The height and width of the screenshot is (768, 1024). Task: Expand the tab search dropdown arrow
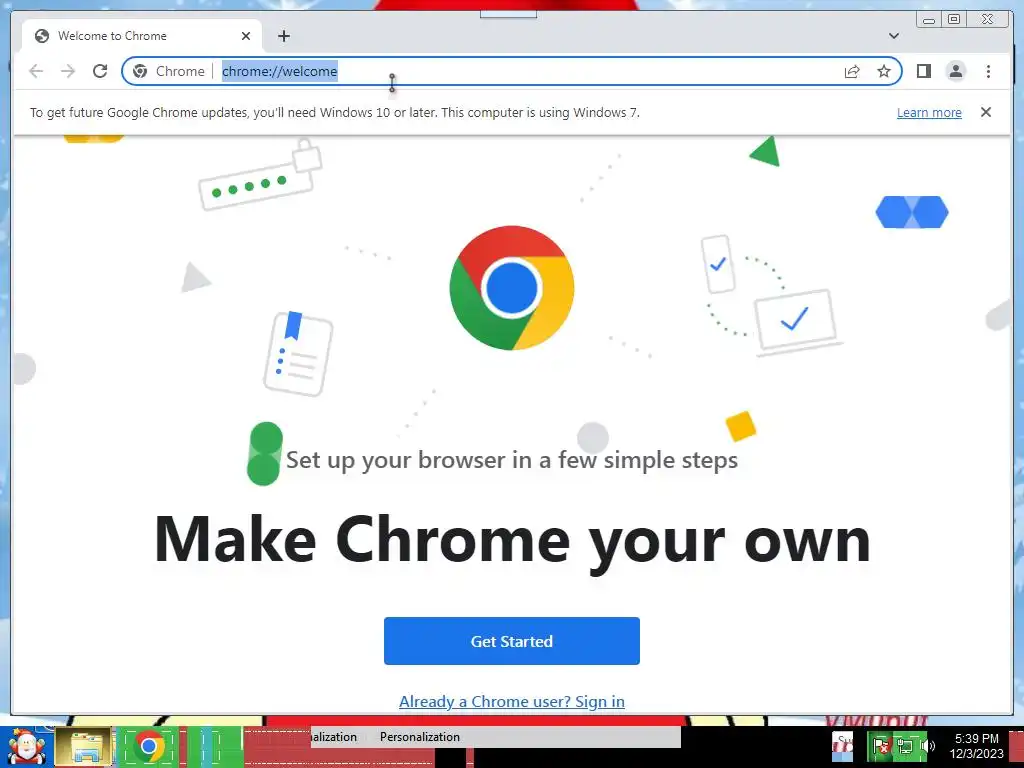tap(894, 36)
